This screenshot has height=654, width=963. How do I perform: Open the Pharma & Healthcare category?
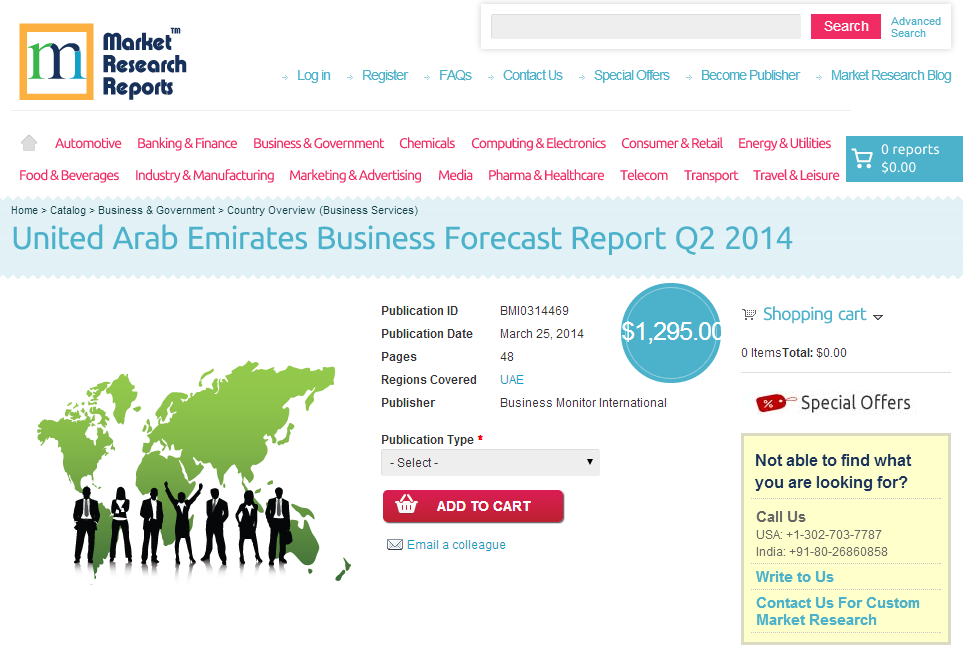(546, 175)
